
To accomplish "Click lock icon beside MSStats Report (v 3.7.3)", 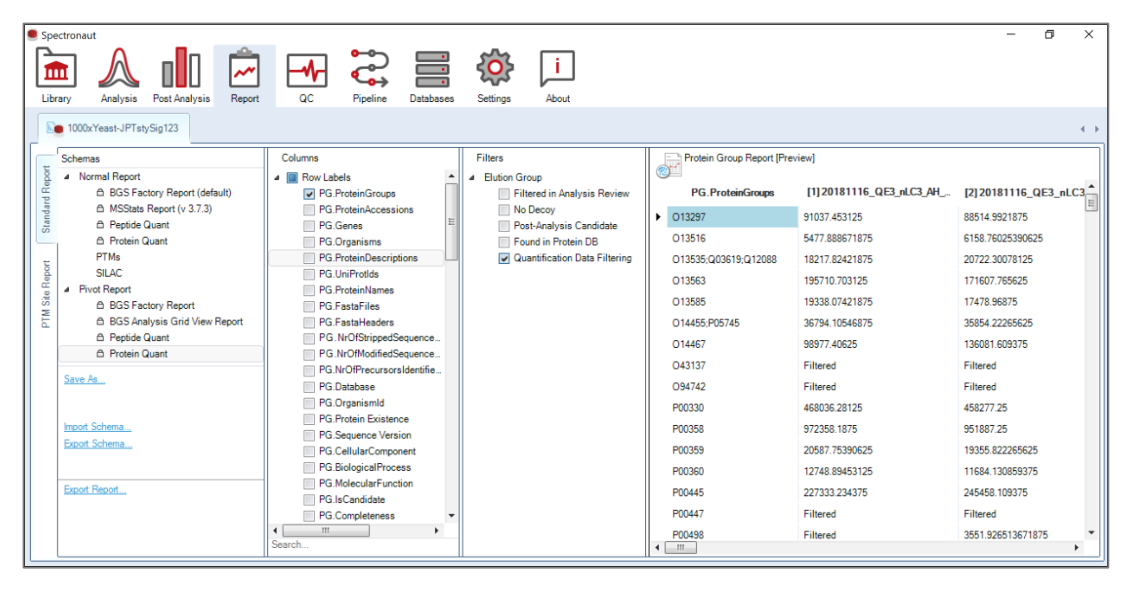I will point(100,209).
